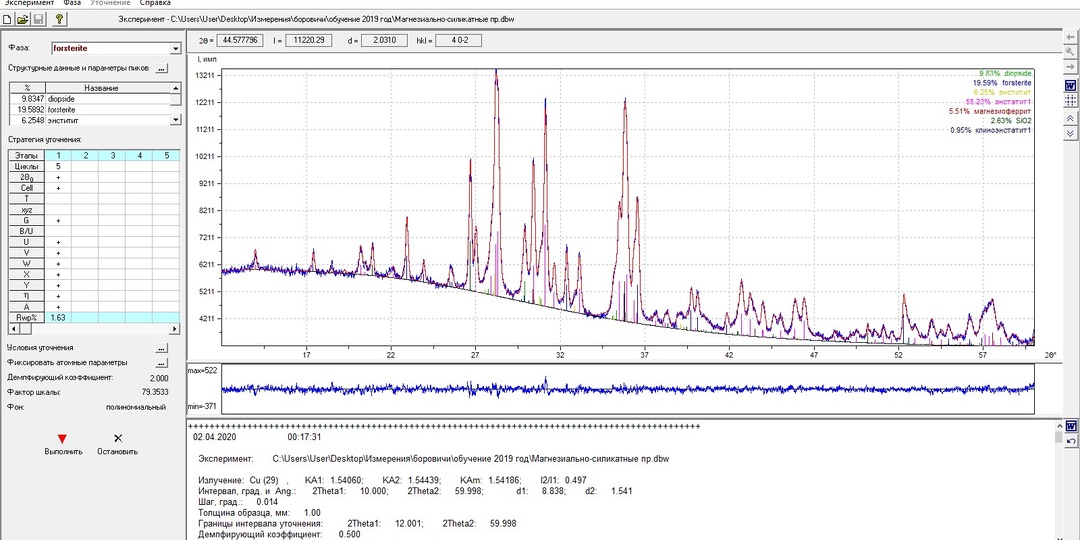Click the log panel scrollbar up arrow

pos(1059,426)
